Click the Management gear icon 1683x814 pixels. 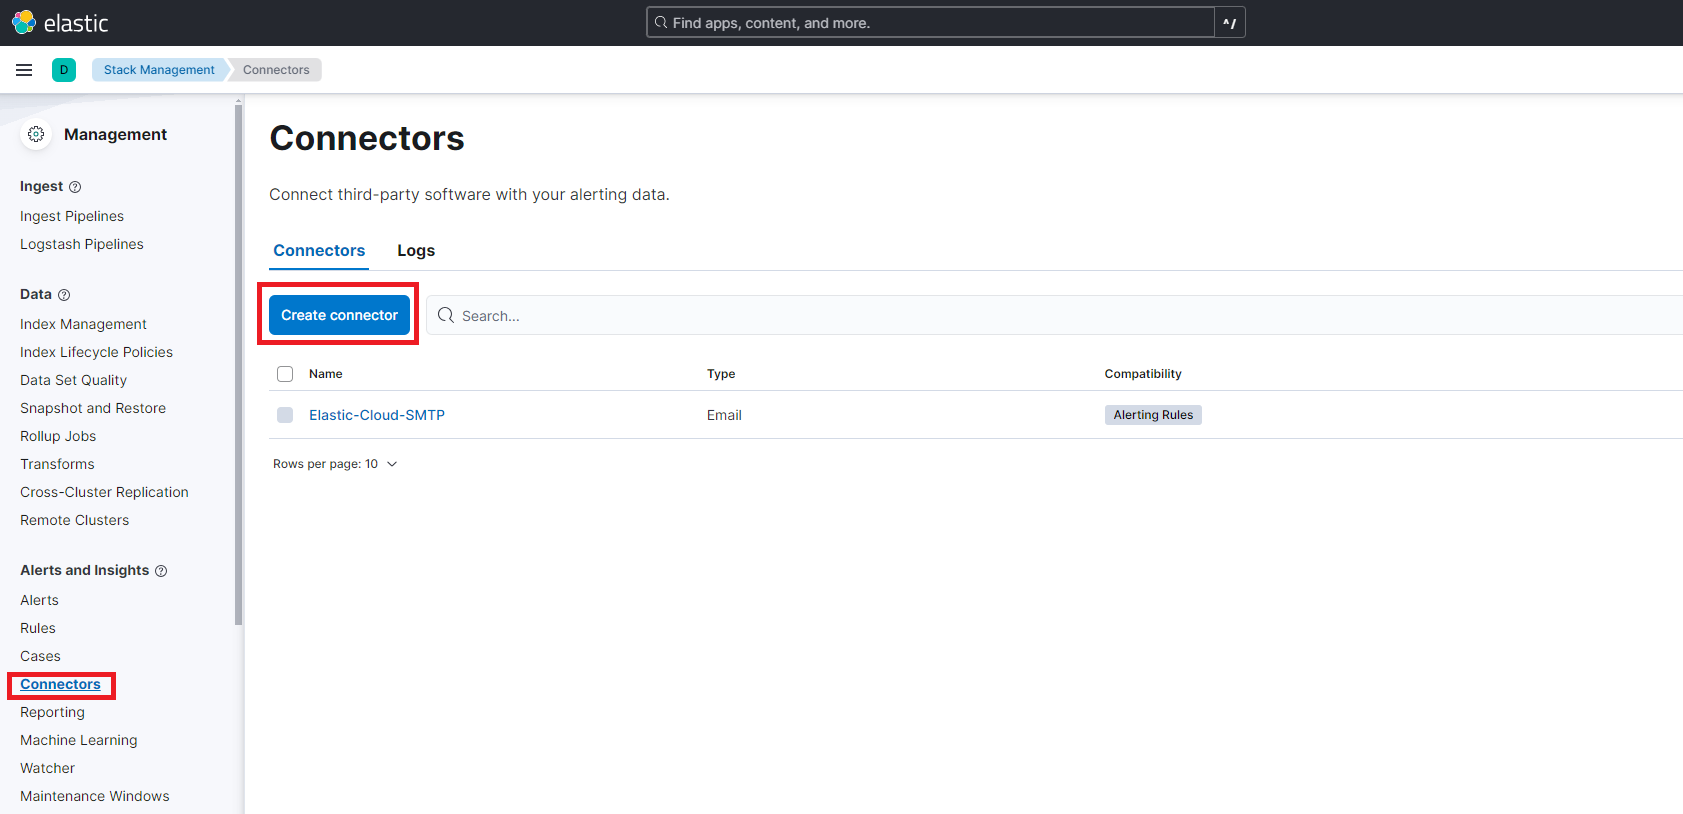click(x=36, y=134)
